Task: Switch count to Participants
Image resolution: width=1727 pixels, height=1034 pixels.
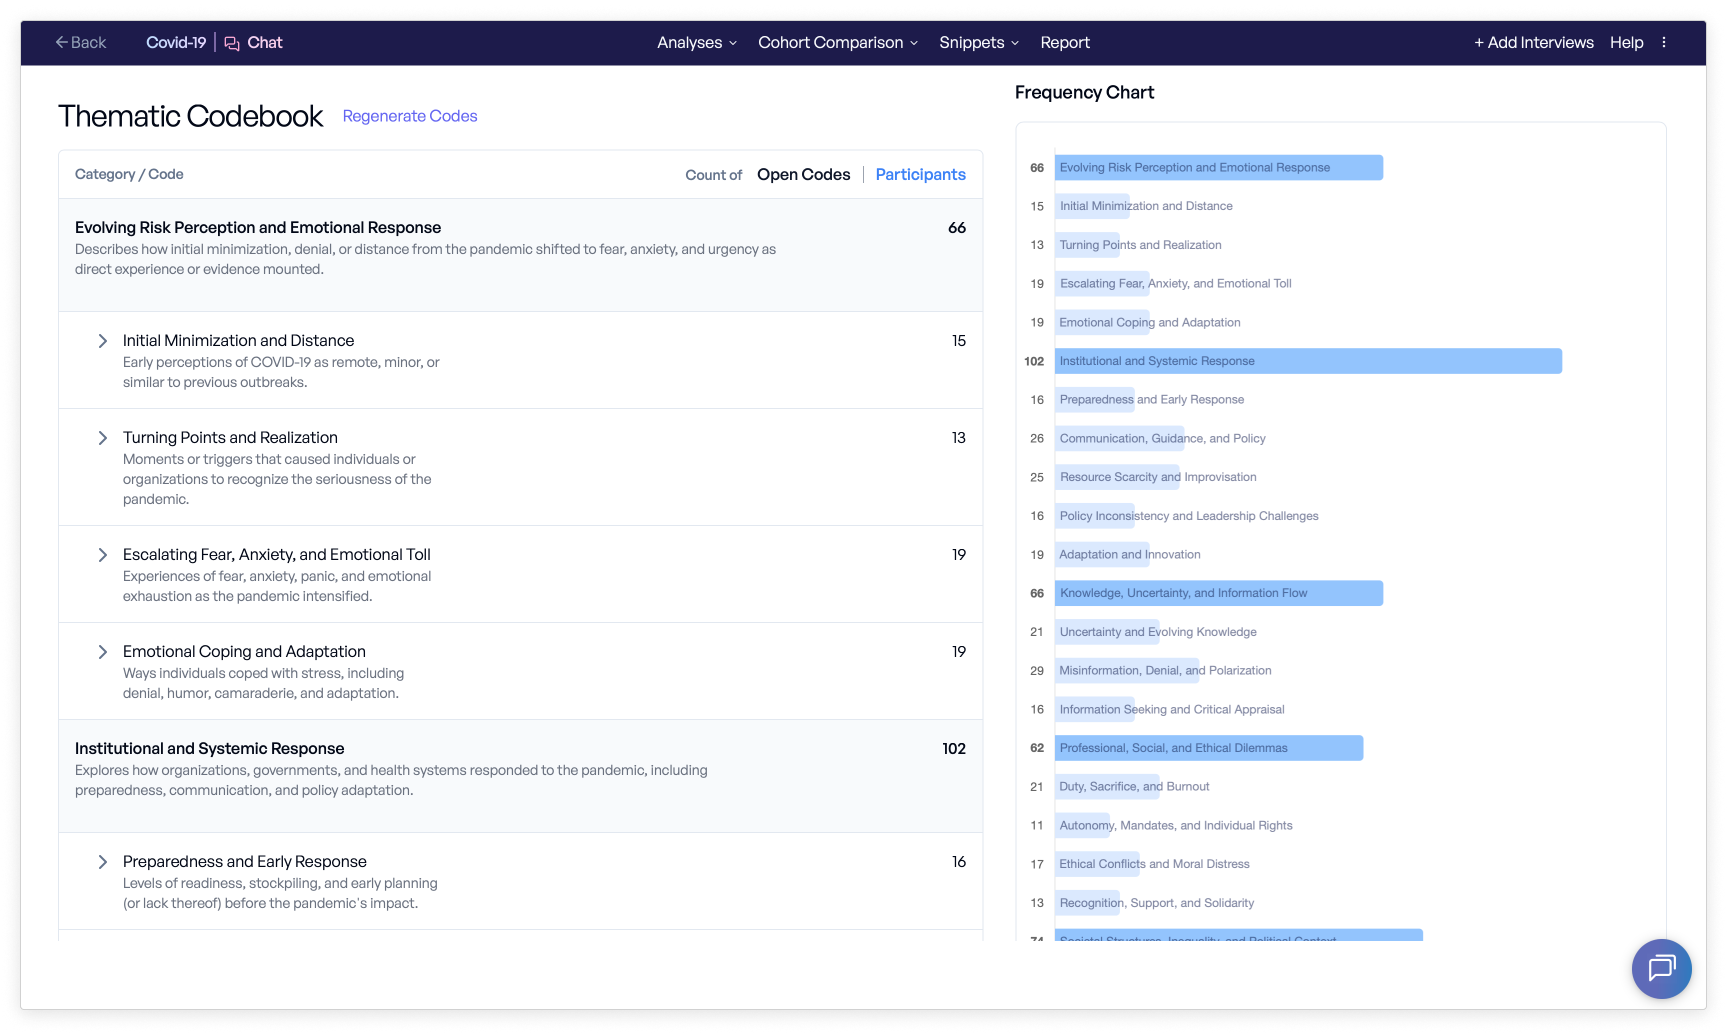Action: pyautogui.click(x=920, y=174)
